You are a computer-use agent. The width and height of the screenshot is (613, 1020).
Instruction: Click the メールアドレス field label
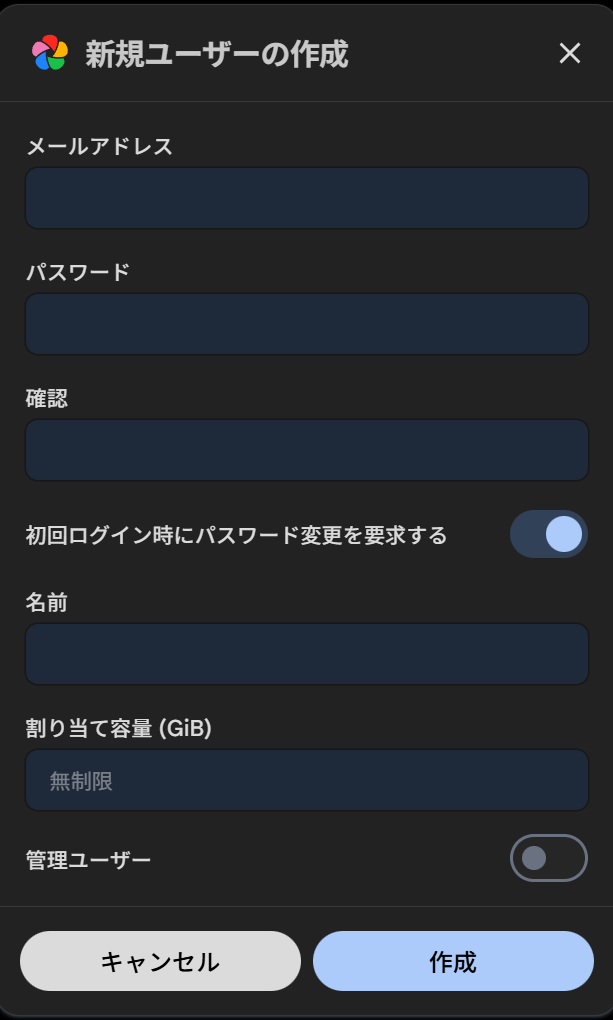pyautogui.click(x=99, y=146)
